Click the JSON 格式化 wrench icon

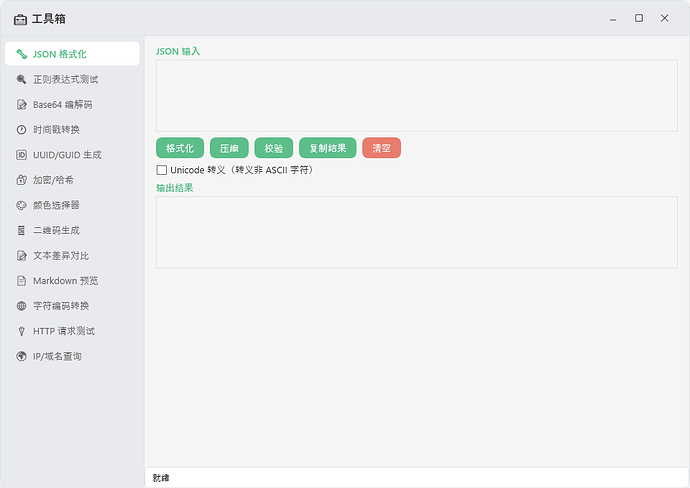[x=22, y=54]
